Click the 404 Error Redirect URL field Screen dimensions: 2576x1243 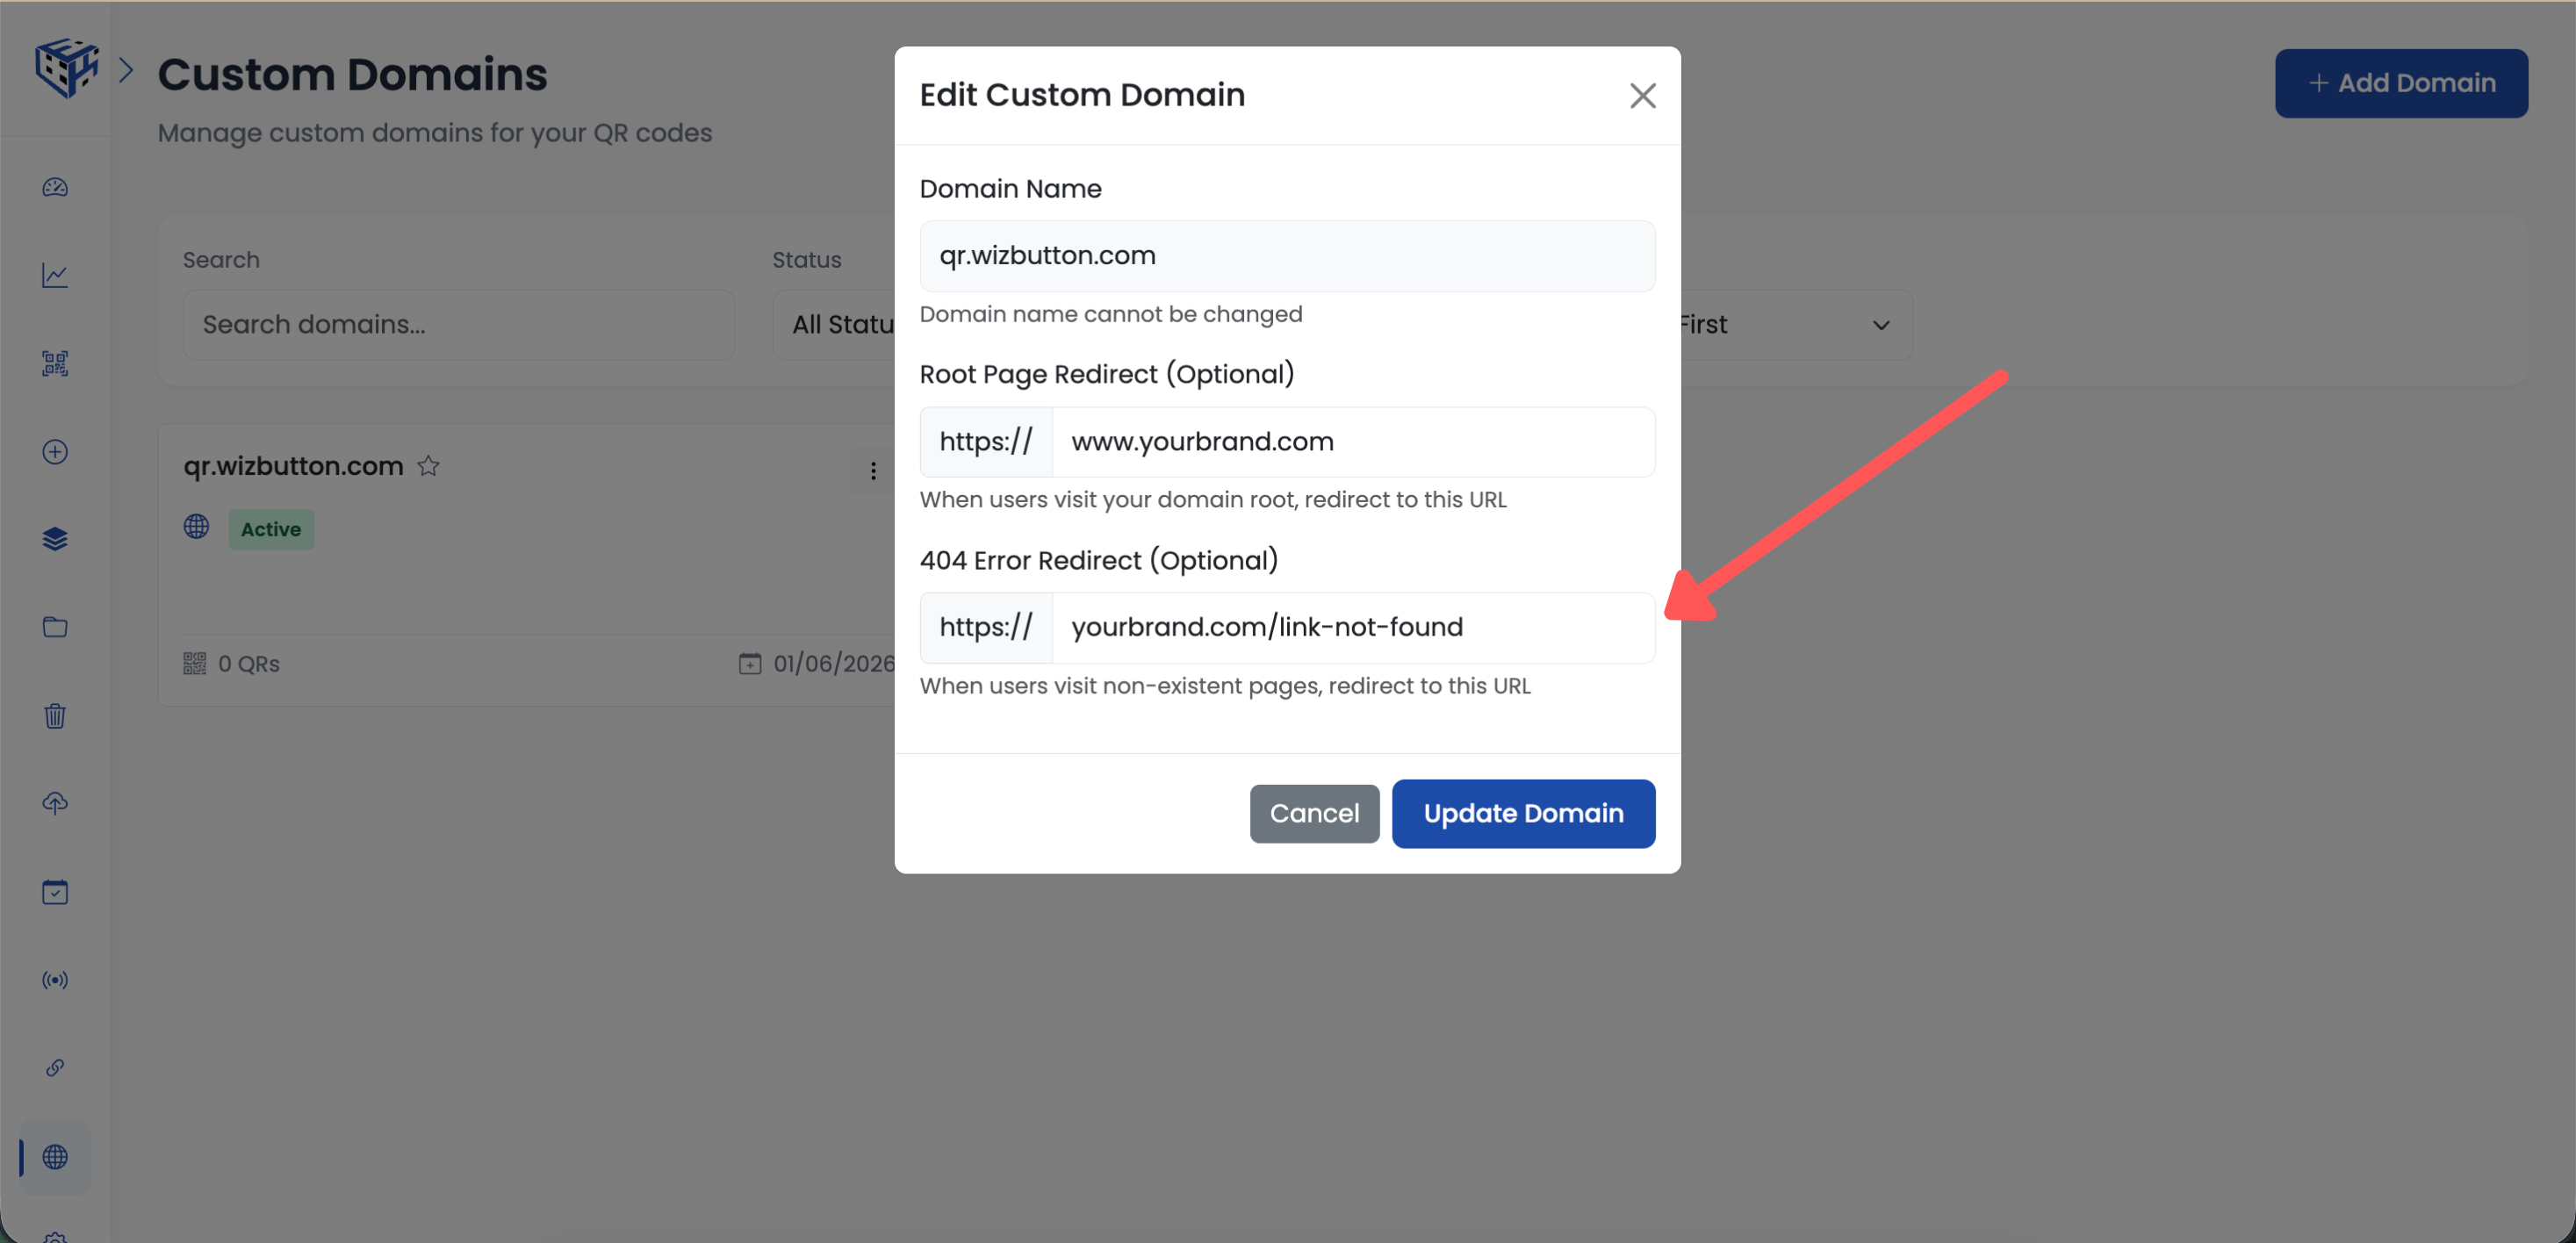point(1350,627)
